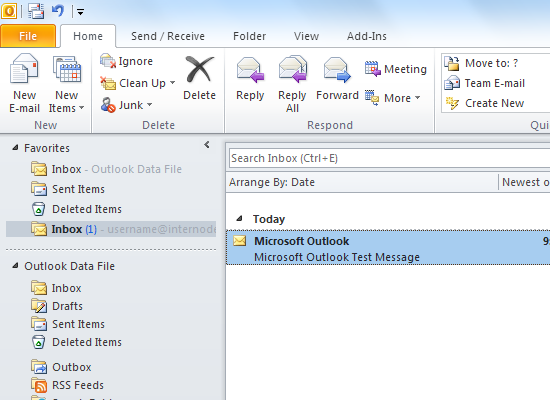Screen dimensions: 550x400
Task: Click the Reply All icon
Action: pos(293,69)
